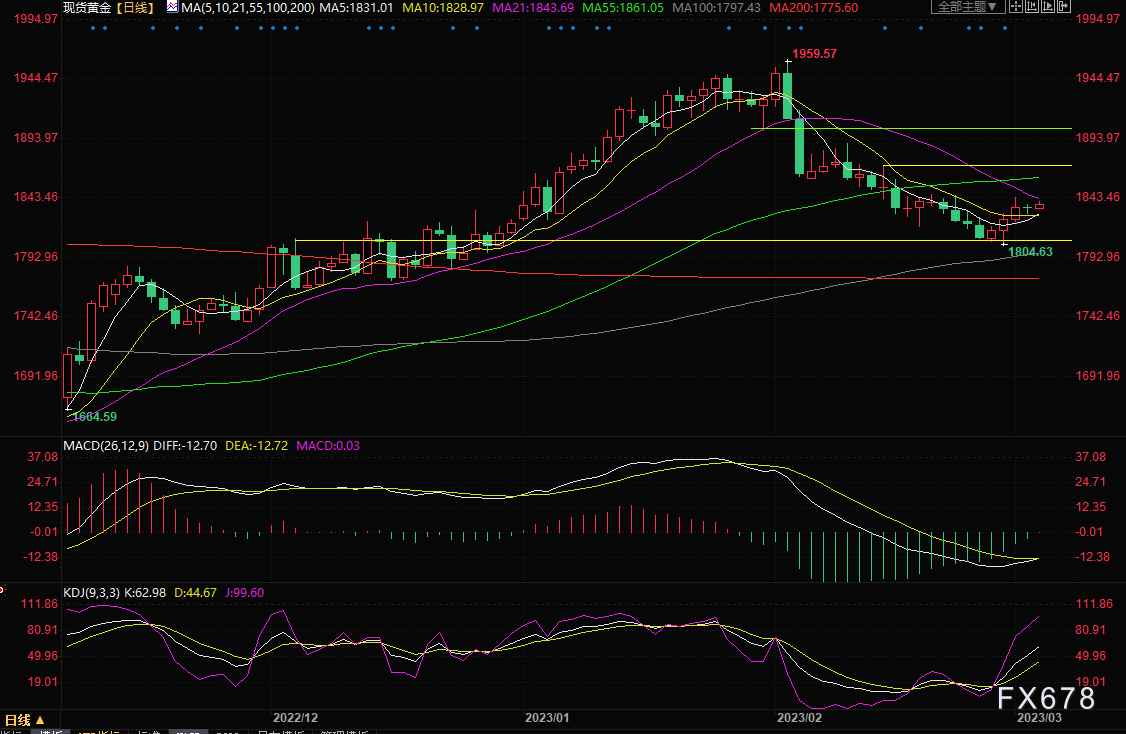Open the 全部主题 theme dropdown
This screenshot has height=734, width=1126.
point(968,7)
